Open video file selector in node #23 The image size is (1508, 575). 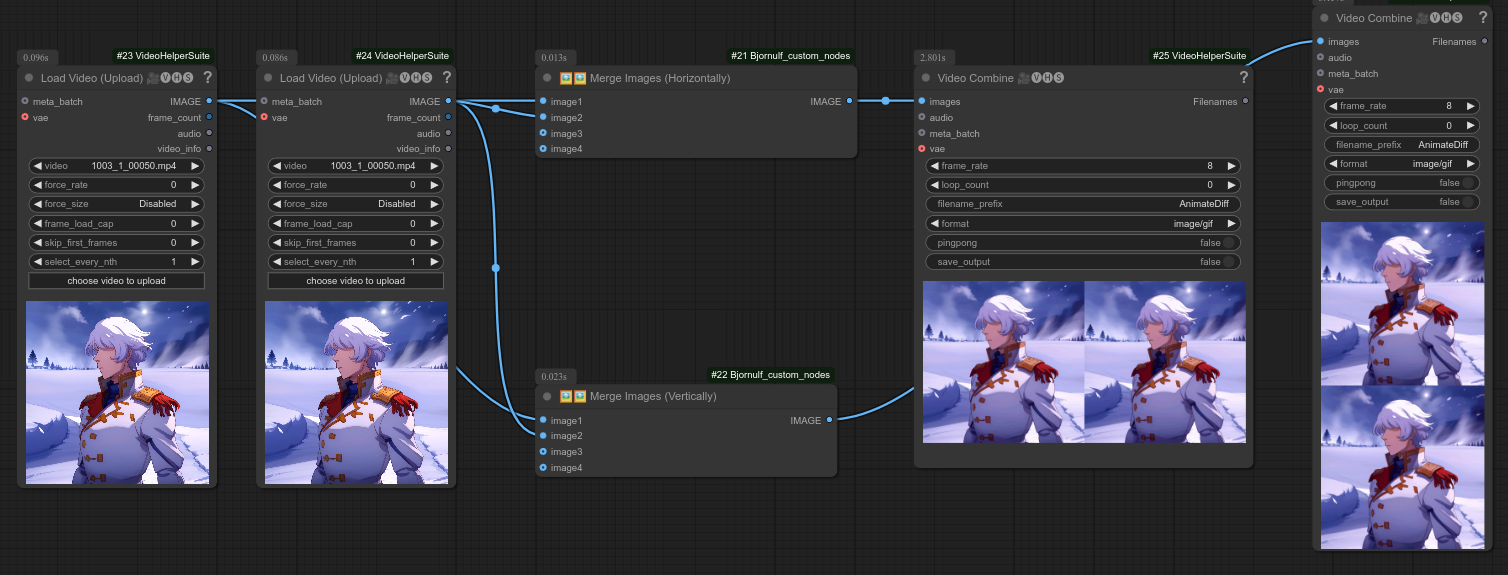117,166
